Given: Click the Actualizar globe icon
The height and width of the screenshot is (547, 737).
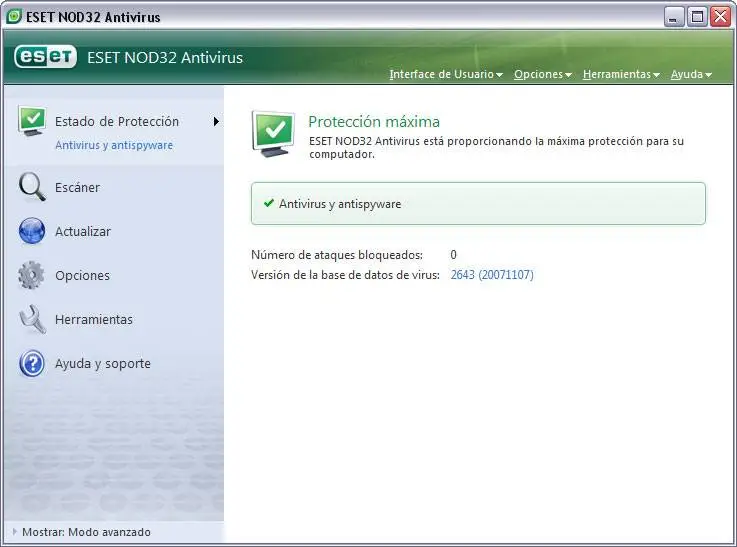Looking at the screenshot, I should pos(32,231).
